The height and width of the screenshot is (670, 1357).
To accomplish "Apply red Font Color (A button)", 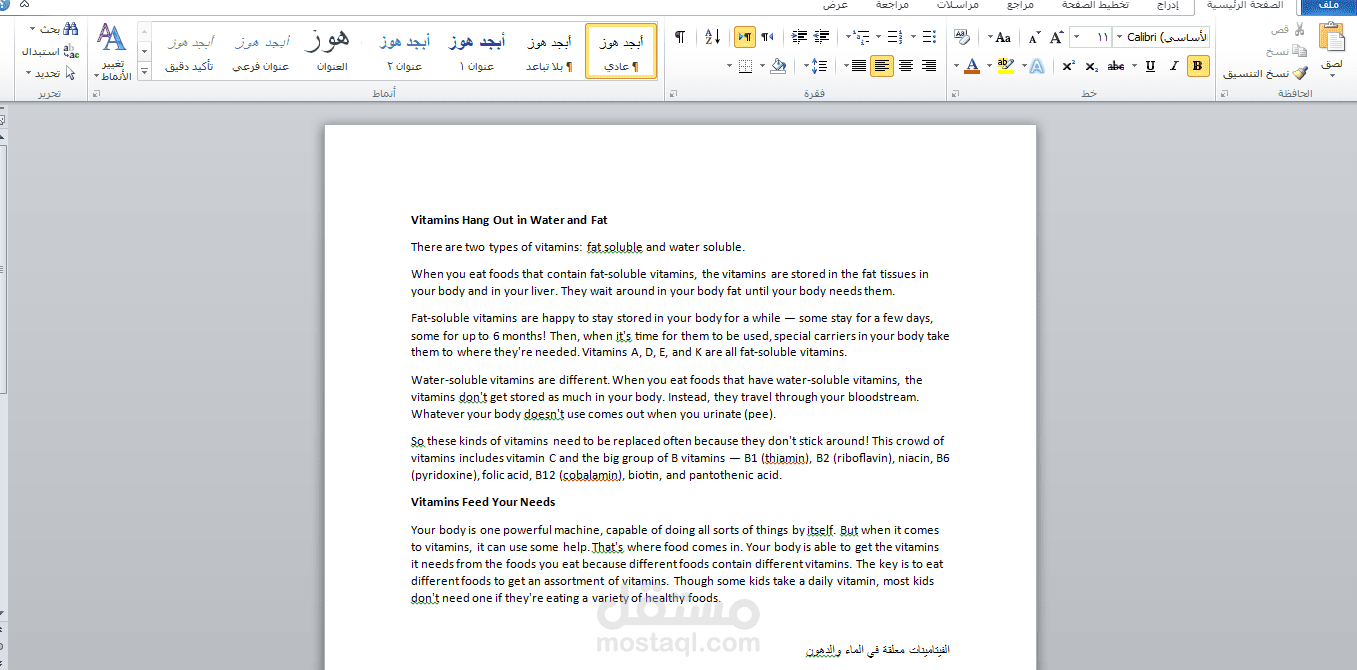I will click(970, 66).
